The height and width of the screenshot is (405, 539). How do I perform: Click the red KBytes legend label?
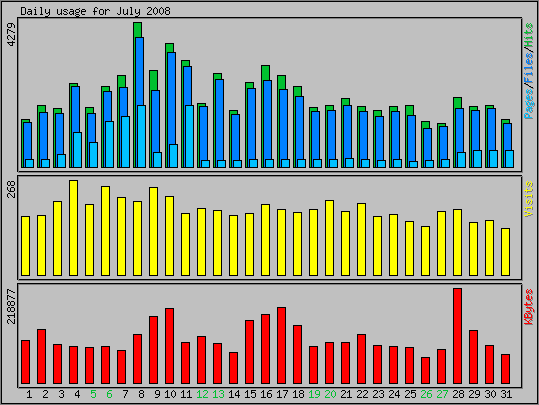click(529, 307)
